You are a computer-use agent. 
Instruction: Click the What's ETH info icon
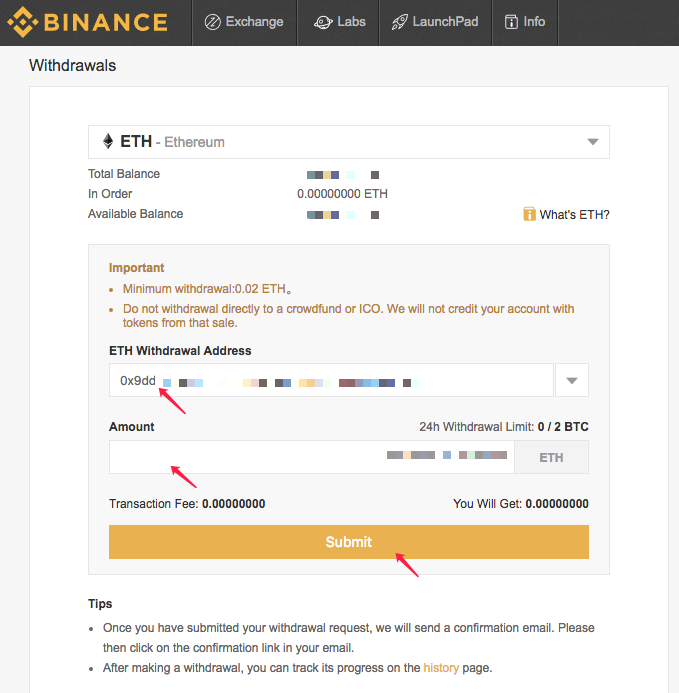(529, 214)
